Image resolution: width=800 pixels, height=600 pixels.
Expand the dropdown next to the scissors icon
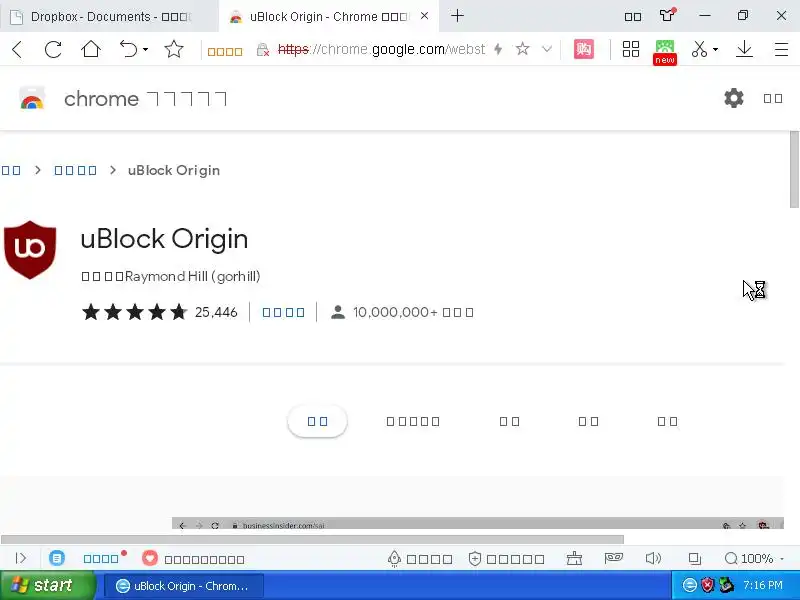[715, 49]
